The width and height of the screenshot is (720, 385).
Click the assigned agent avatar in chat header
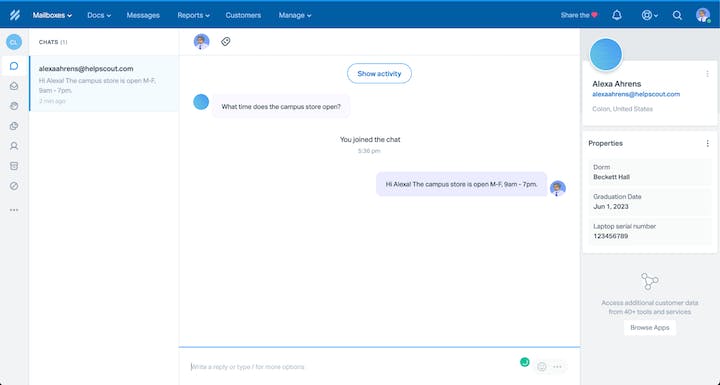pos(201,41)
